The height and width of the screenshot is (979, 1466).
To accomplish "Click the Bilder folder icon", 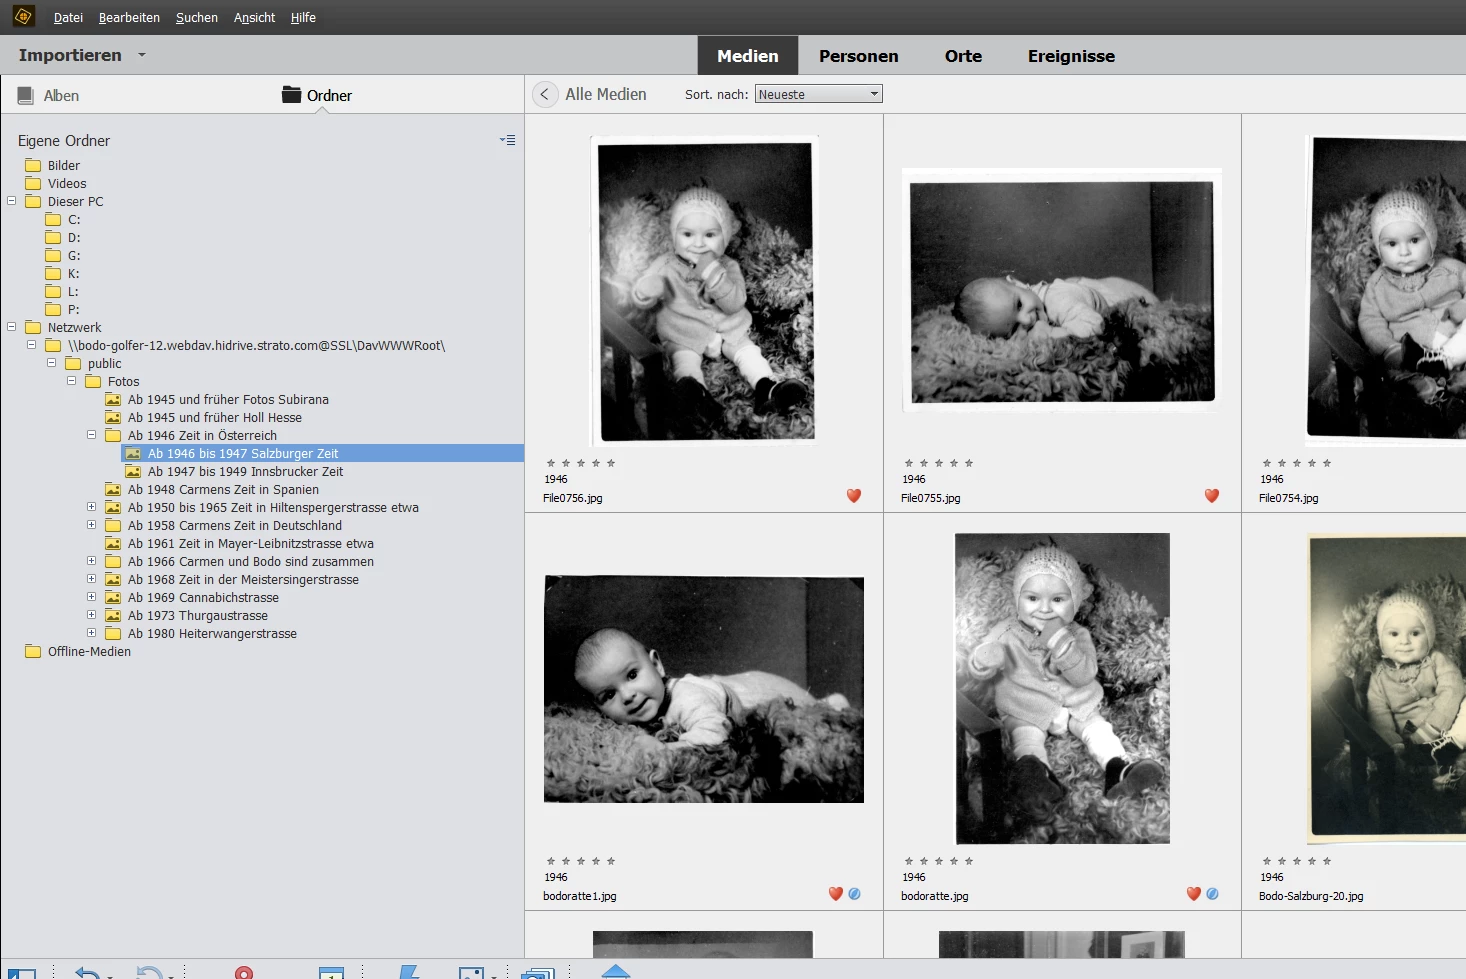I will [33, 165].
